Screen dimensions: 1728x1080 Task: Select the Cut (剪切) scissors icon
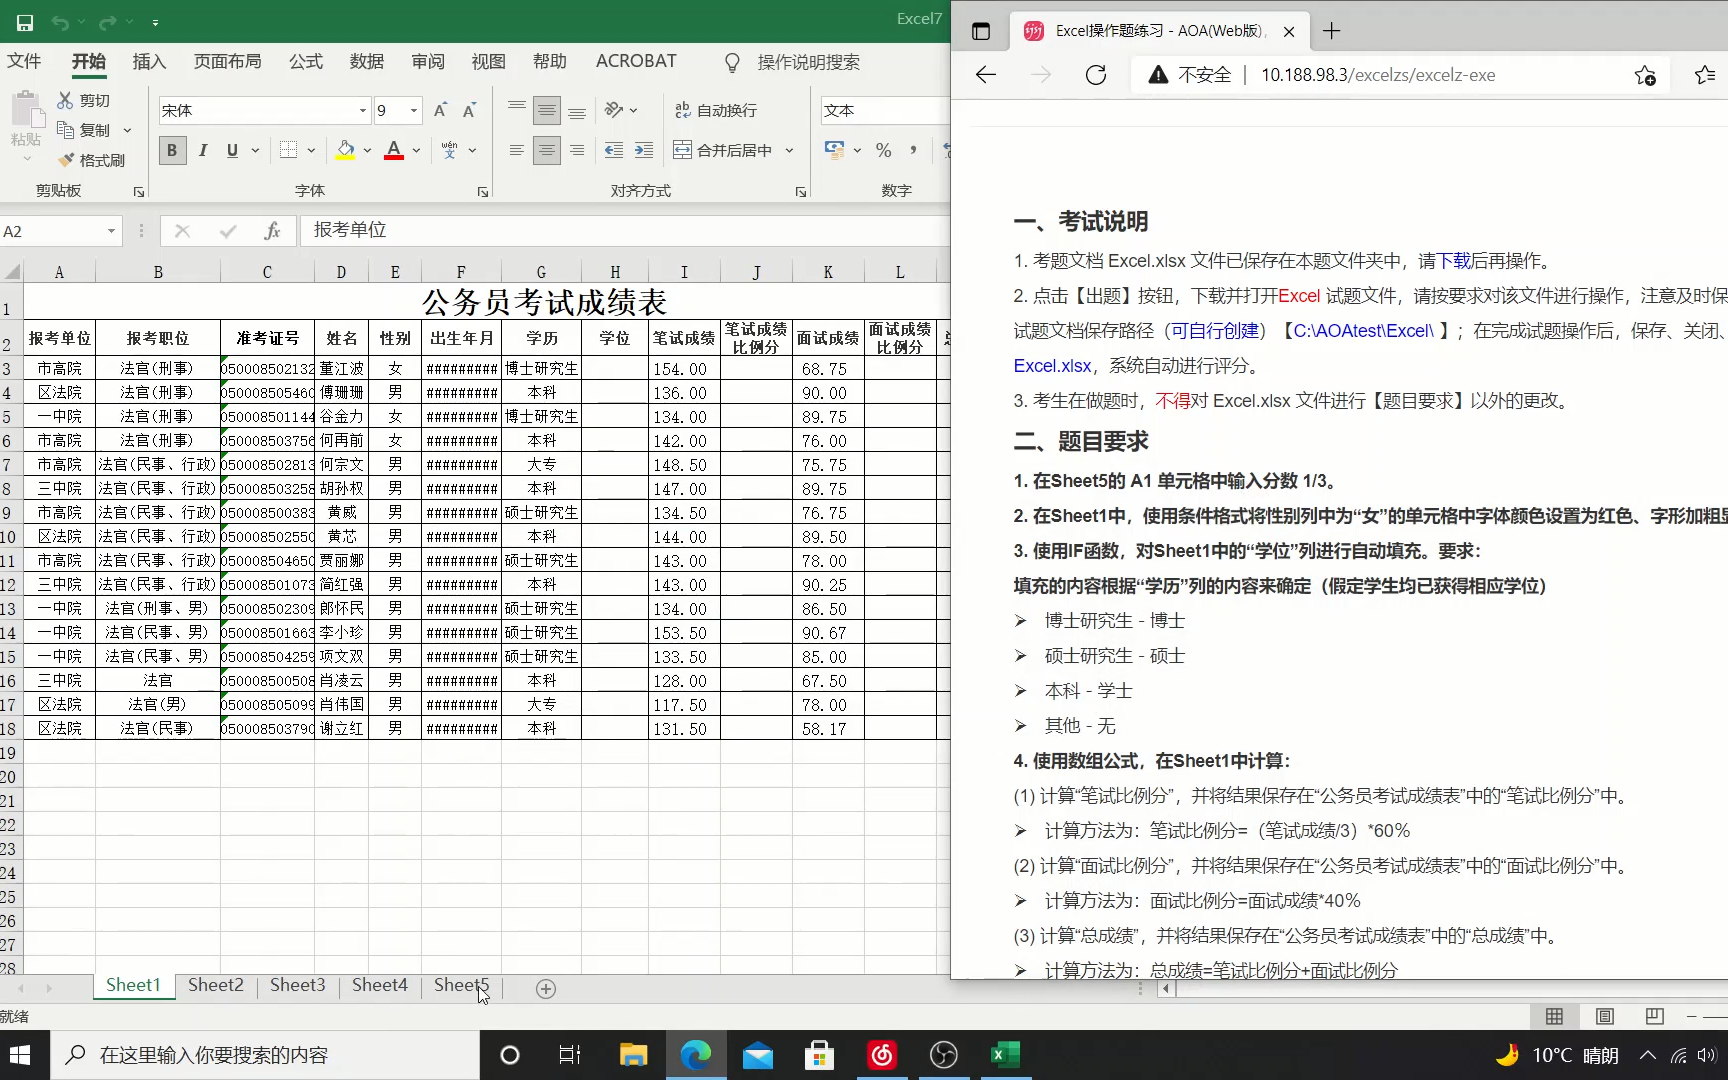pyautogui.click(x=67, y=99)
